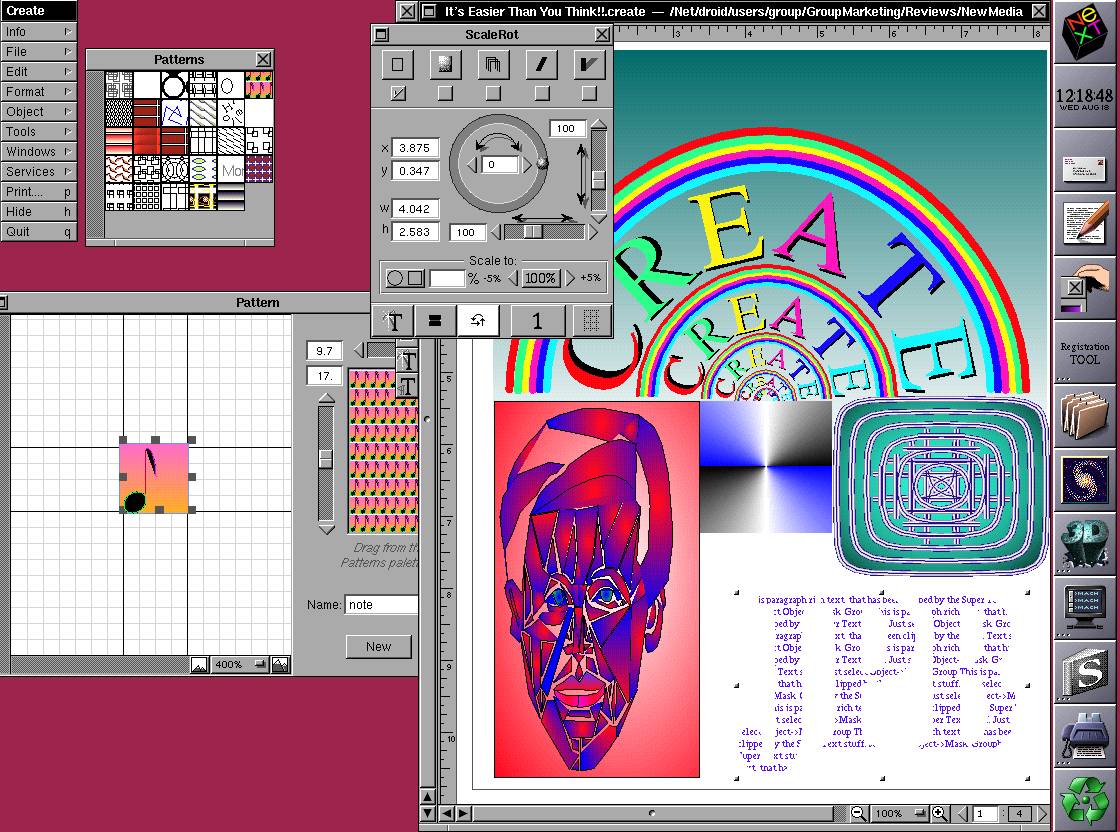Open the green Recycler dock icon
Viewport: 1120px width, 832px height.
(x=1084, y=800)
